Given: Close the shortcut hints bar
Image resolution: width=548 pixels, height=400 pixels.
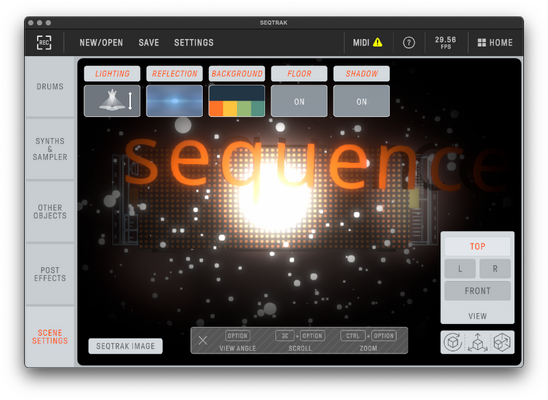Looking at the screenshot, I should click(x=203, y=340).
